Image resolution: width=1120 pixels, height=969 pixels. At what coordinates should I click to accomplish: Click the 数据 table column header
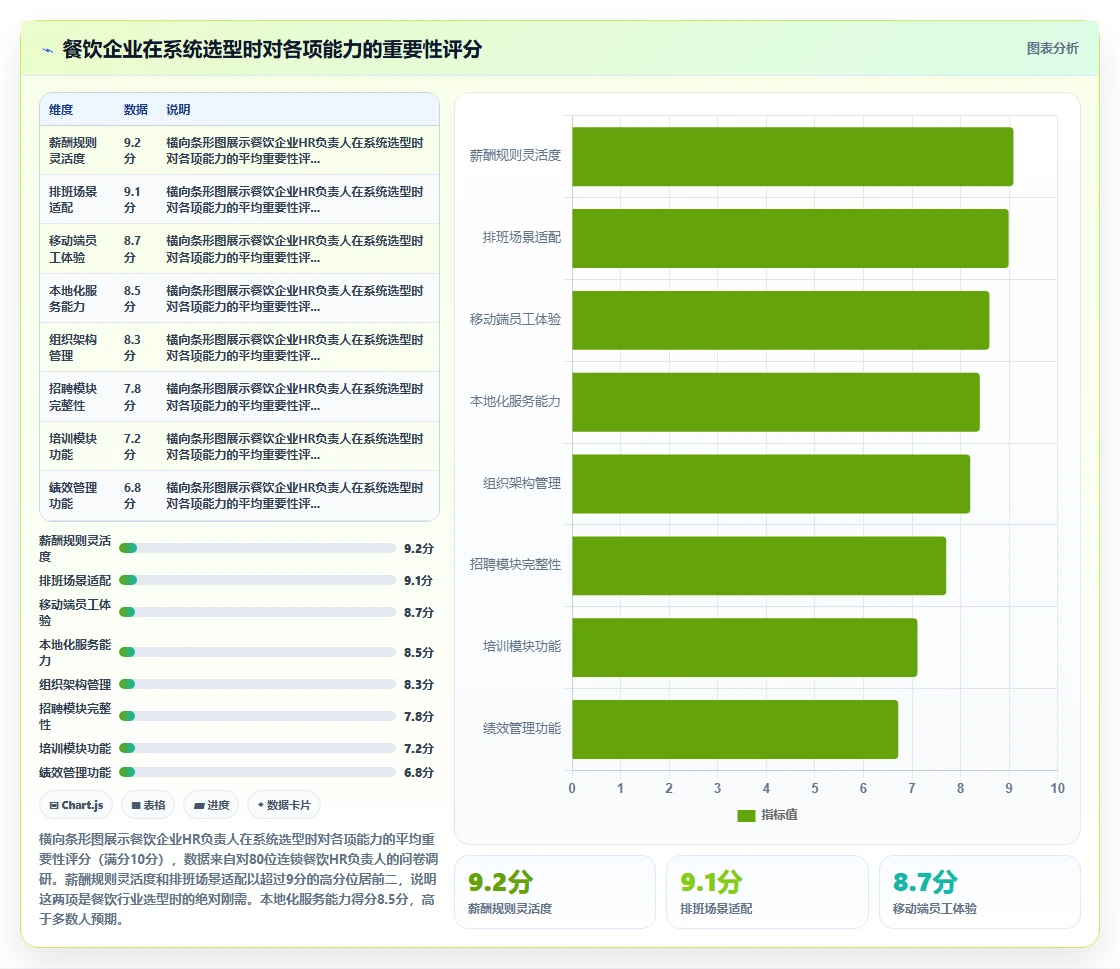pyautogui.click(x=136, y=110)
